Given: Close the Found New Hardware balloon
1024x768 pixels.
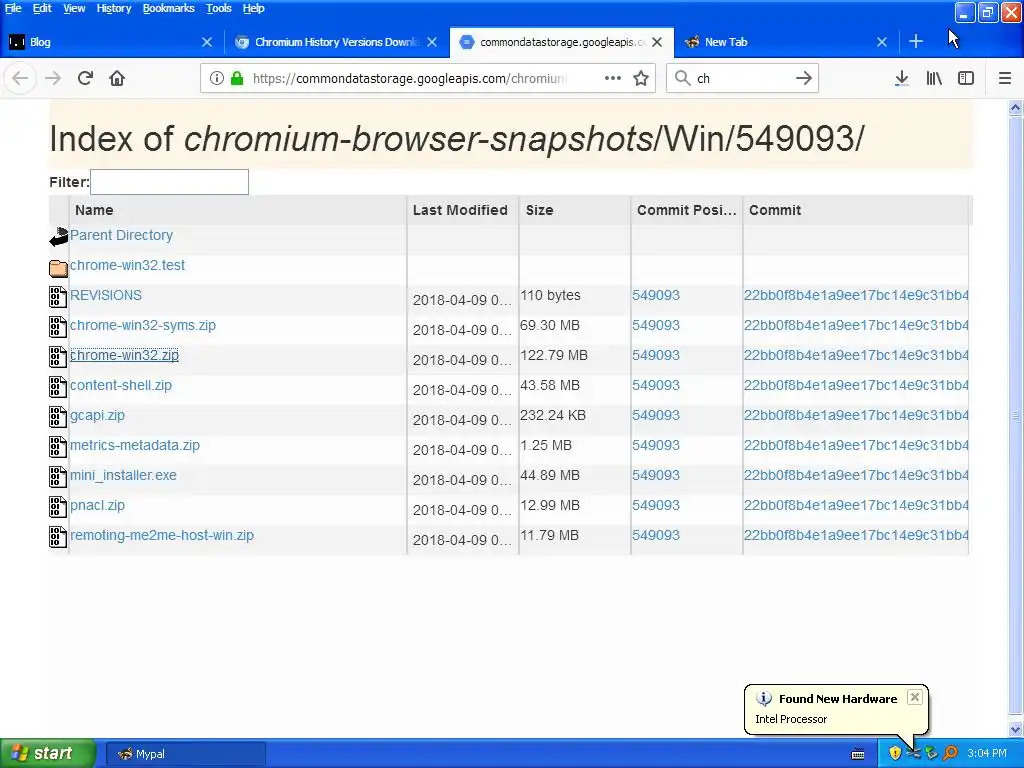Looking at the screenshot, I should (x=915, y=697).
